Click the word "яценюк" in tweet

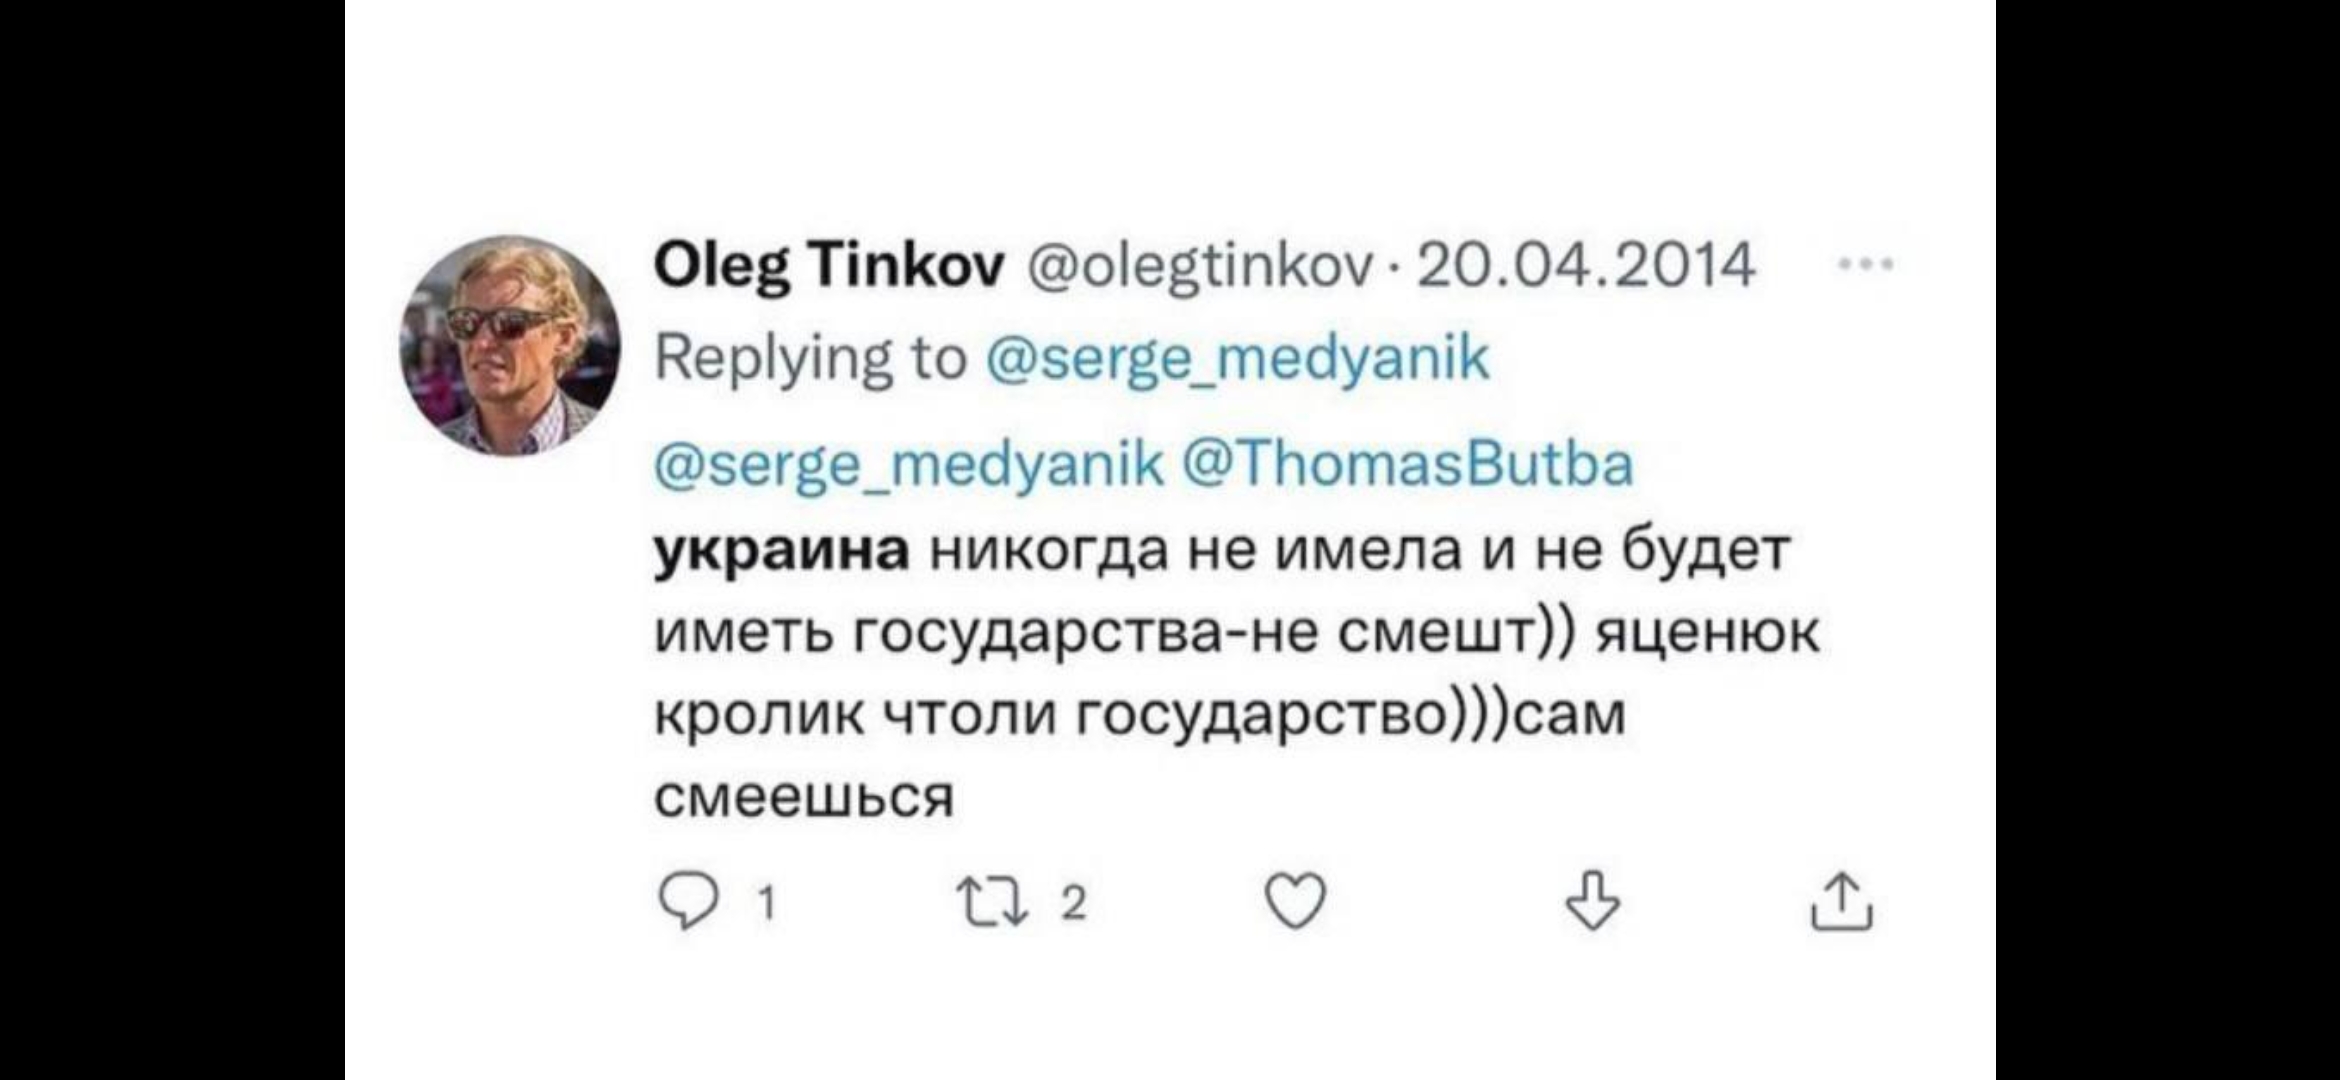(x=1708, y=634)
